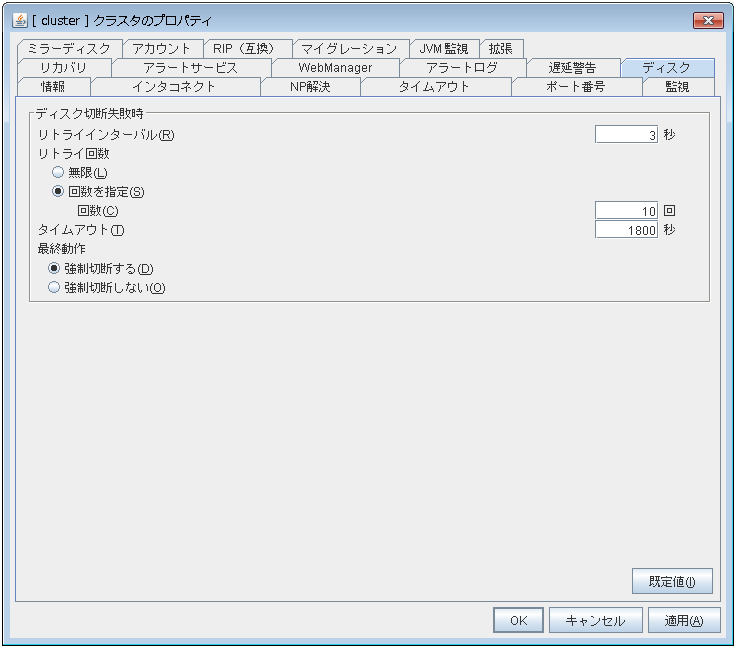Image resolution: width=736 pixels, height=648 pixels.
Task: Switch to the NP解決 tab
Action: [x=309, y=86]
